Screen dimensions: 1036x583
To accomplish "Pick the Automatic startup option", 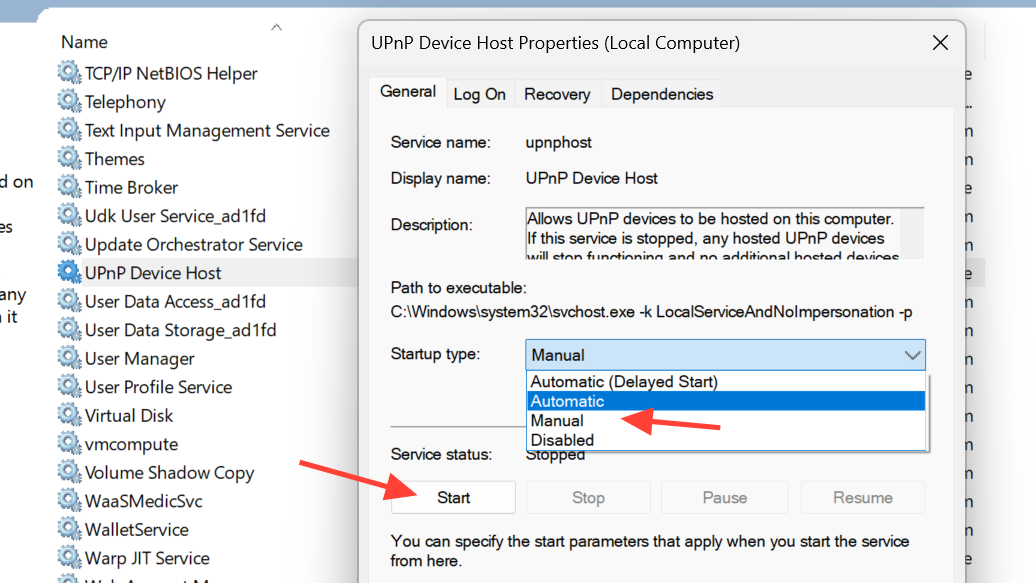I will (x=567, y=401).
